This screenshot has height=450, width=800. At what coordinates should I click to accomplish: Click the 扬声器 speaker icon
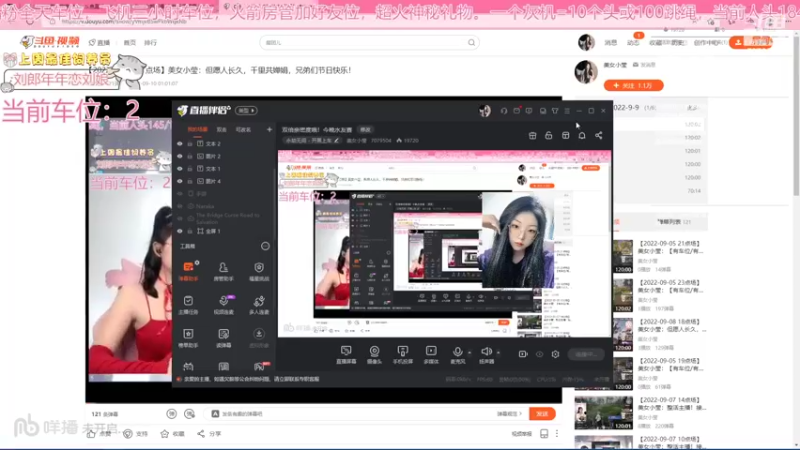(486, 352)
